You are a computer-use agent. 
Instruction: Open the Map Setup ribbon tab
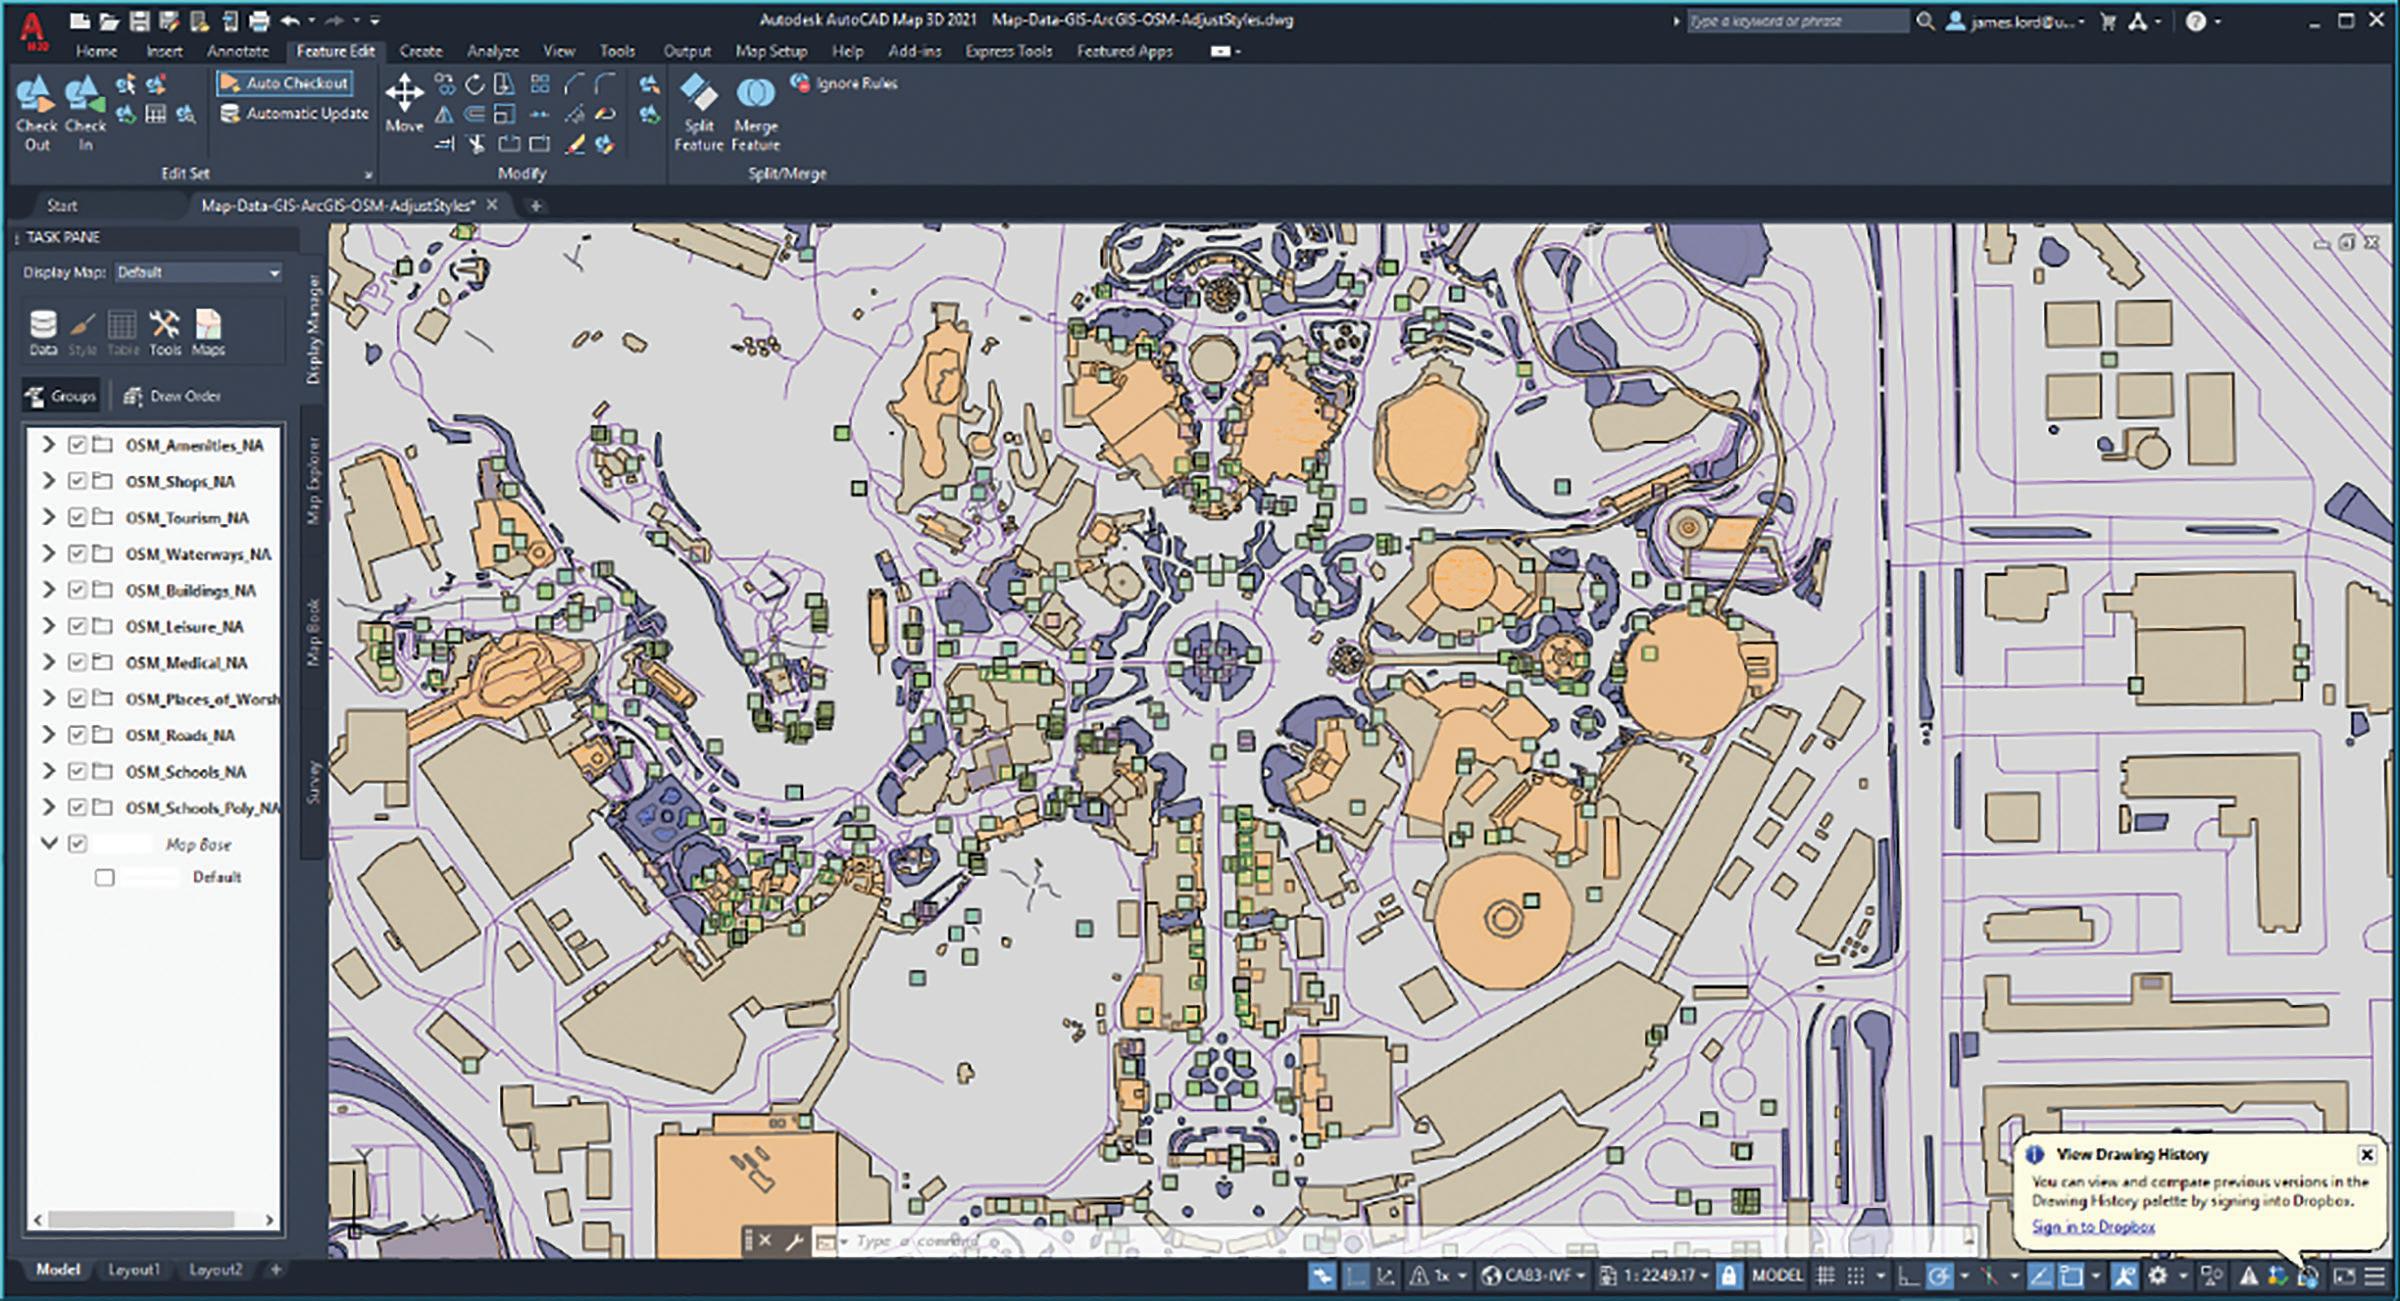click(771, 51)
